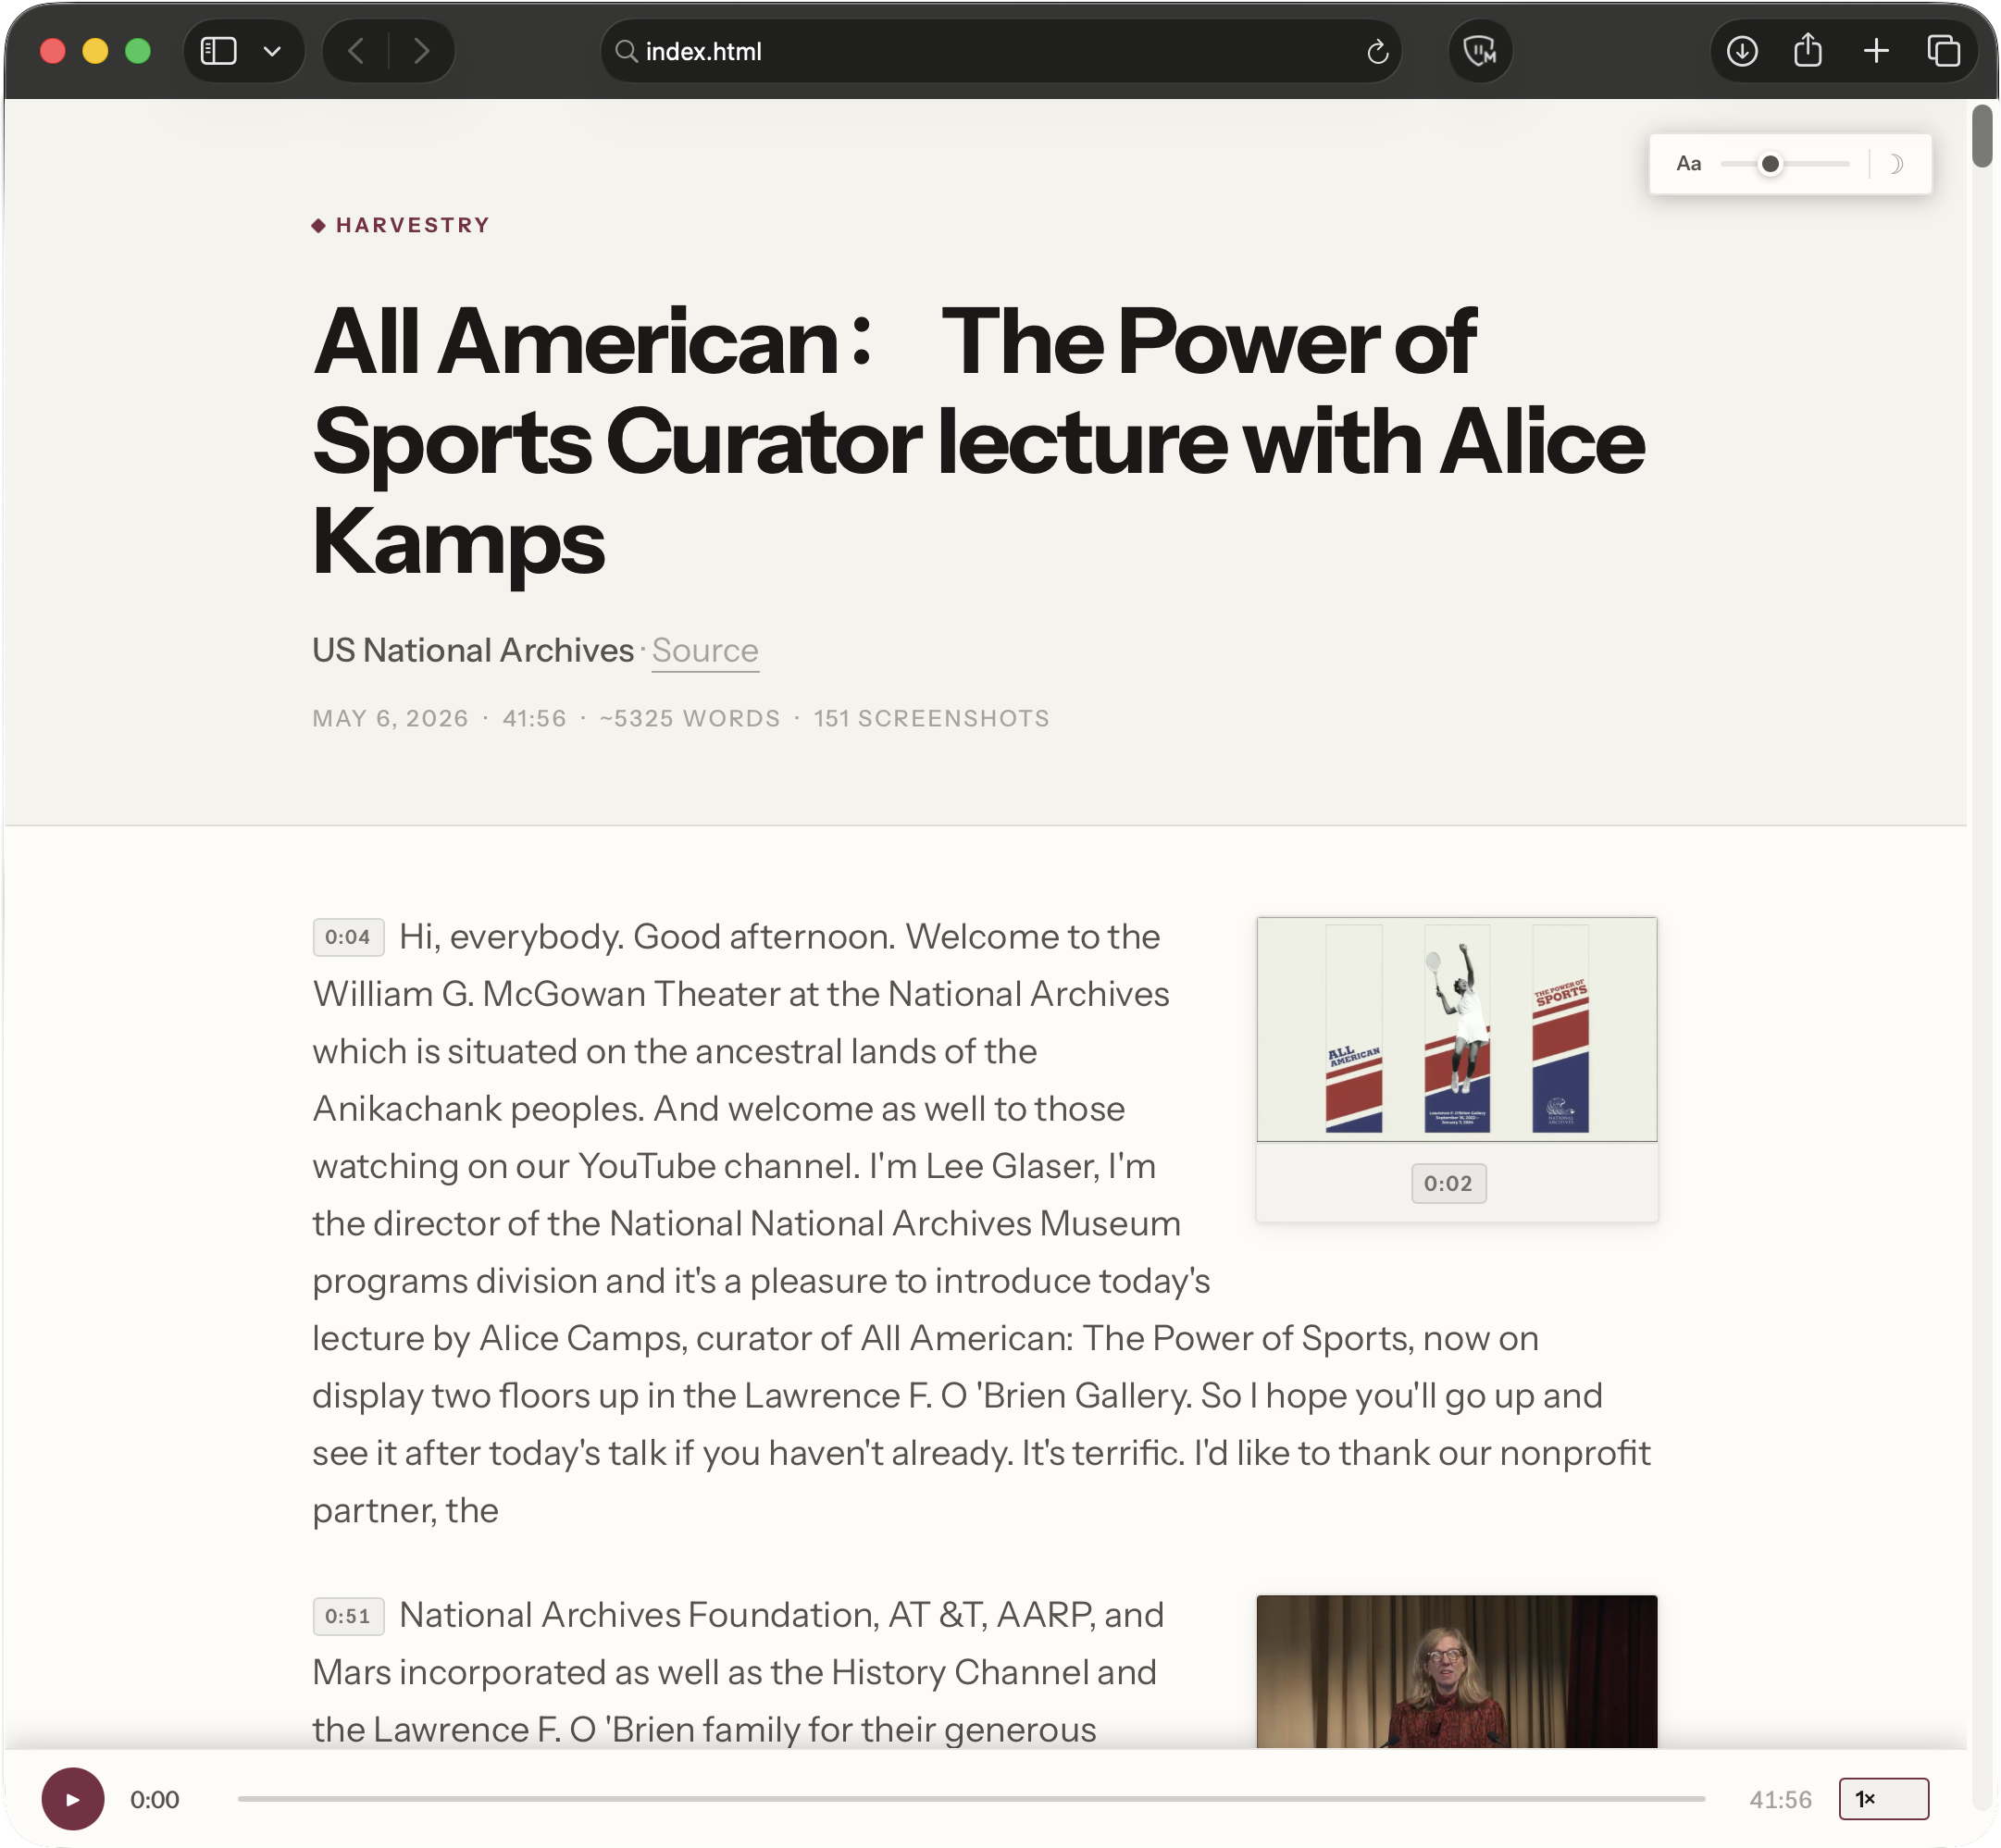This screenshot has width=2001, height=1848.
Task: Open the All American banners screenshot thumbnail
Action: coord(1456,1029)
